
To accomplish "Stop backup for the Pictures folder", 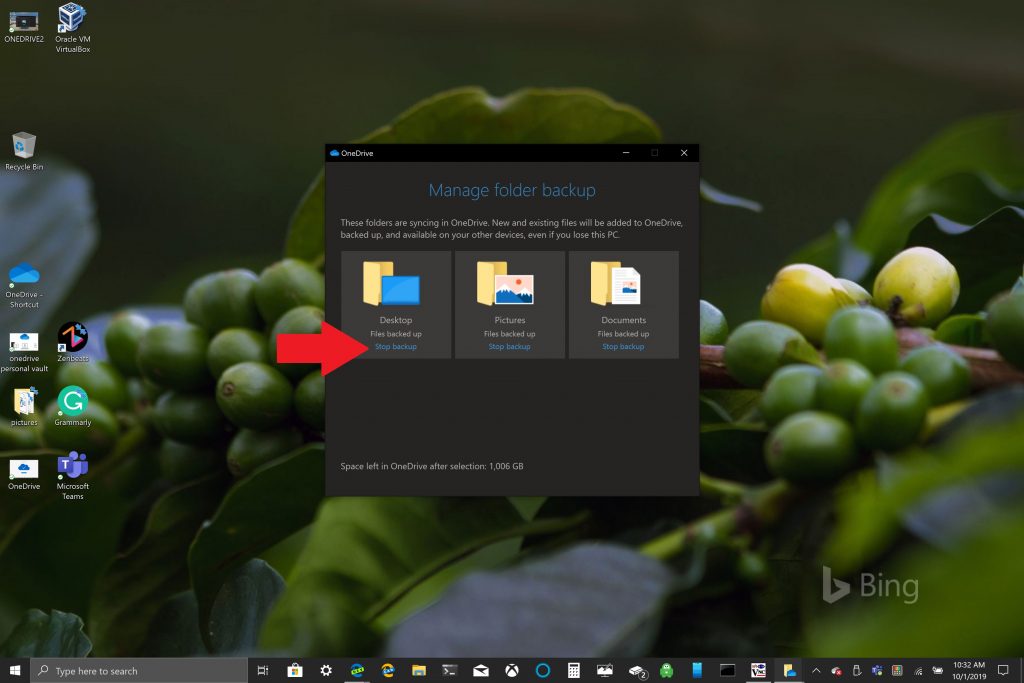I will pos(509,347).
